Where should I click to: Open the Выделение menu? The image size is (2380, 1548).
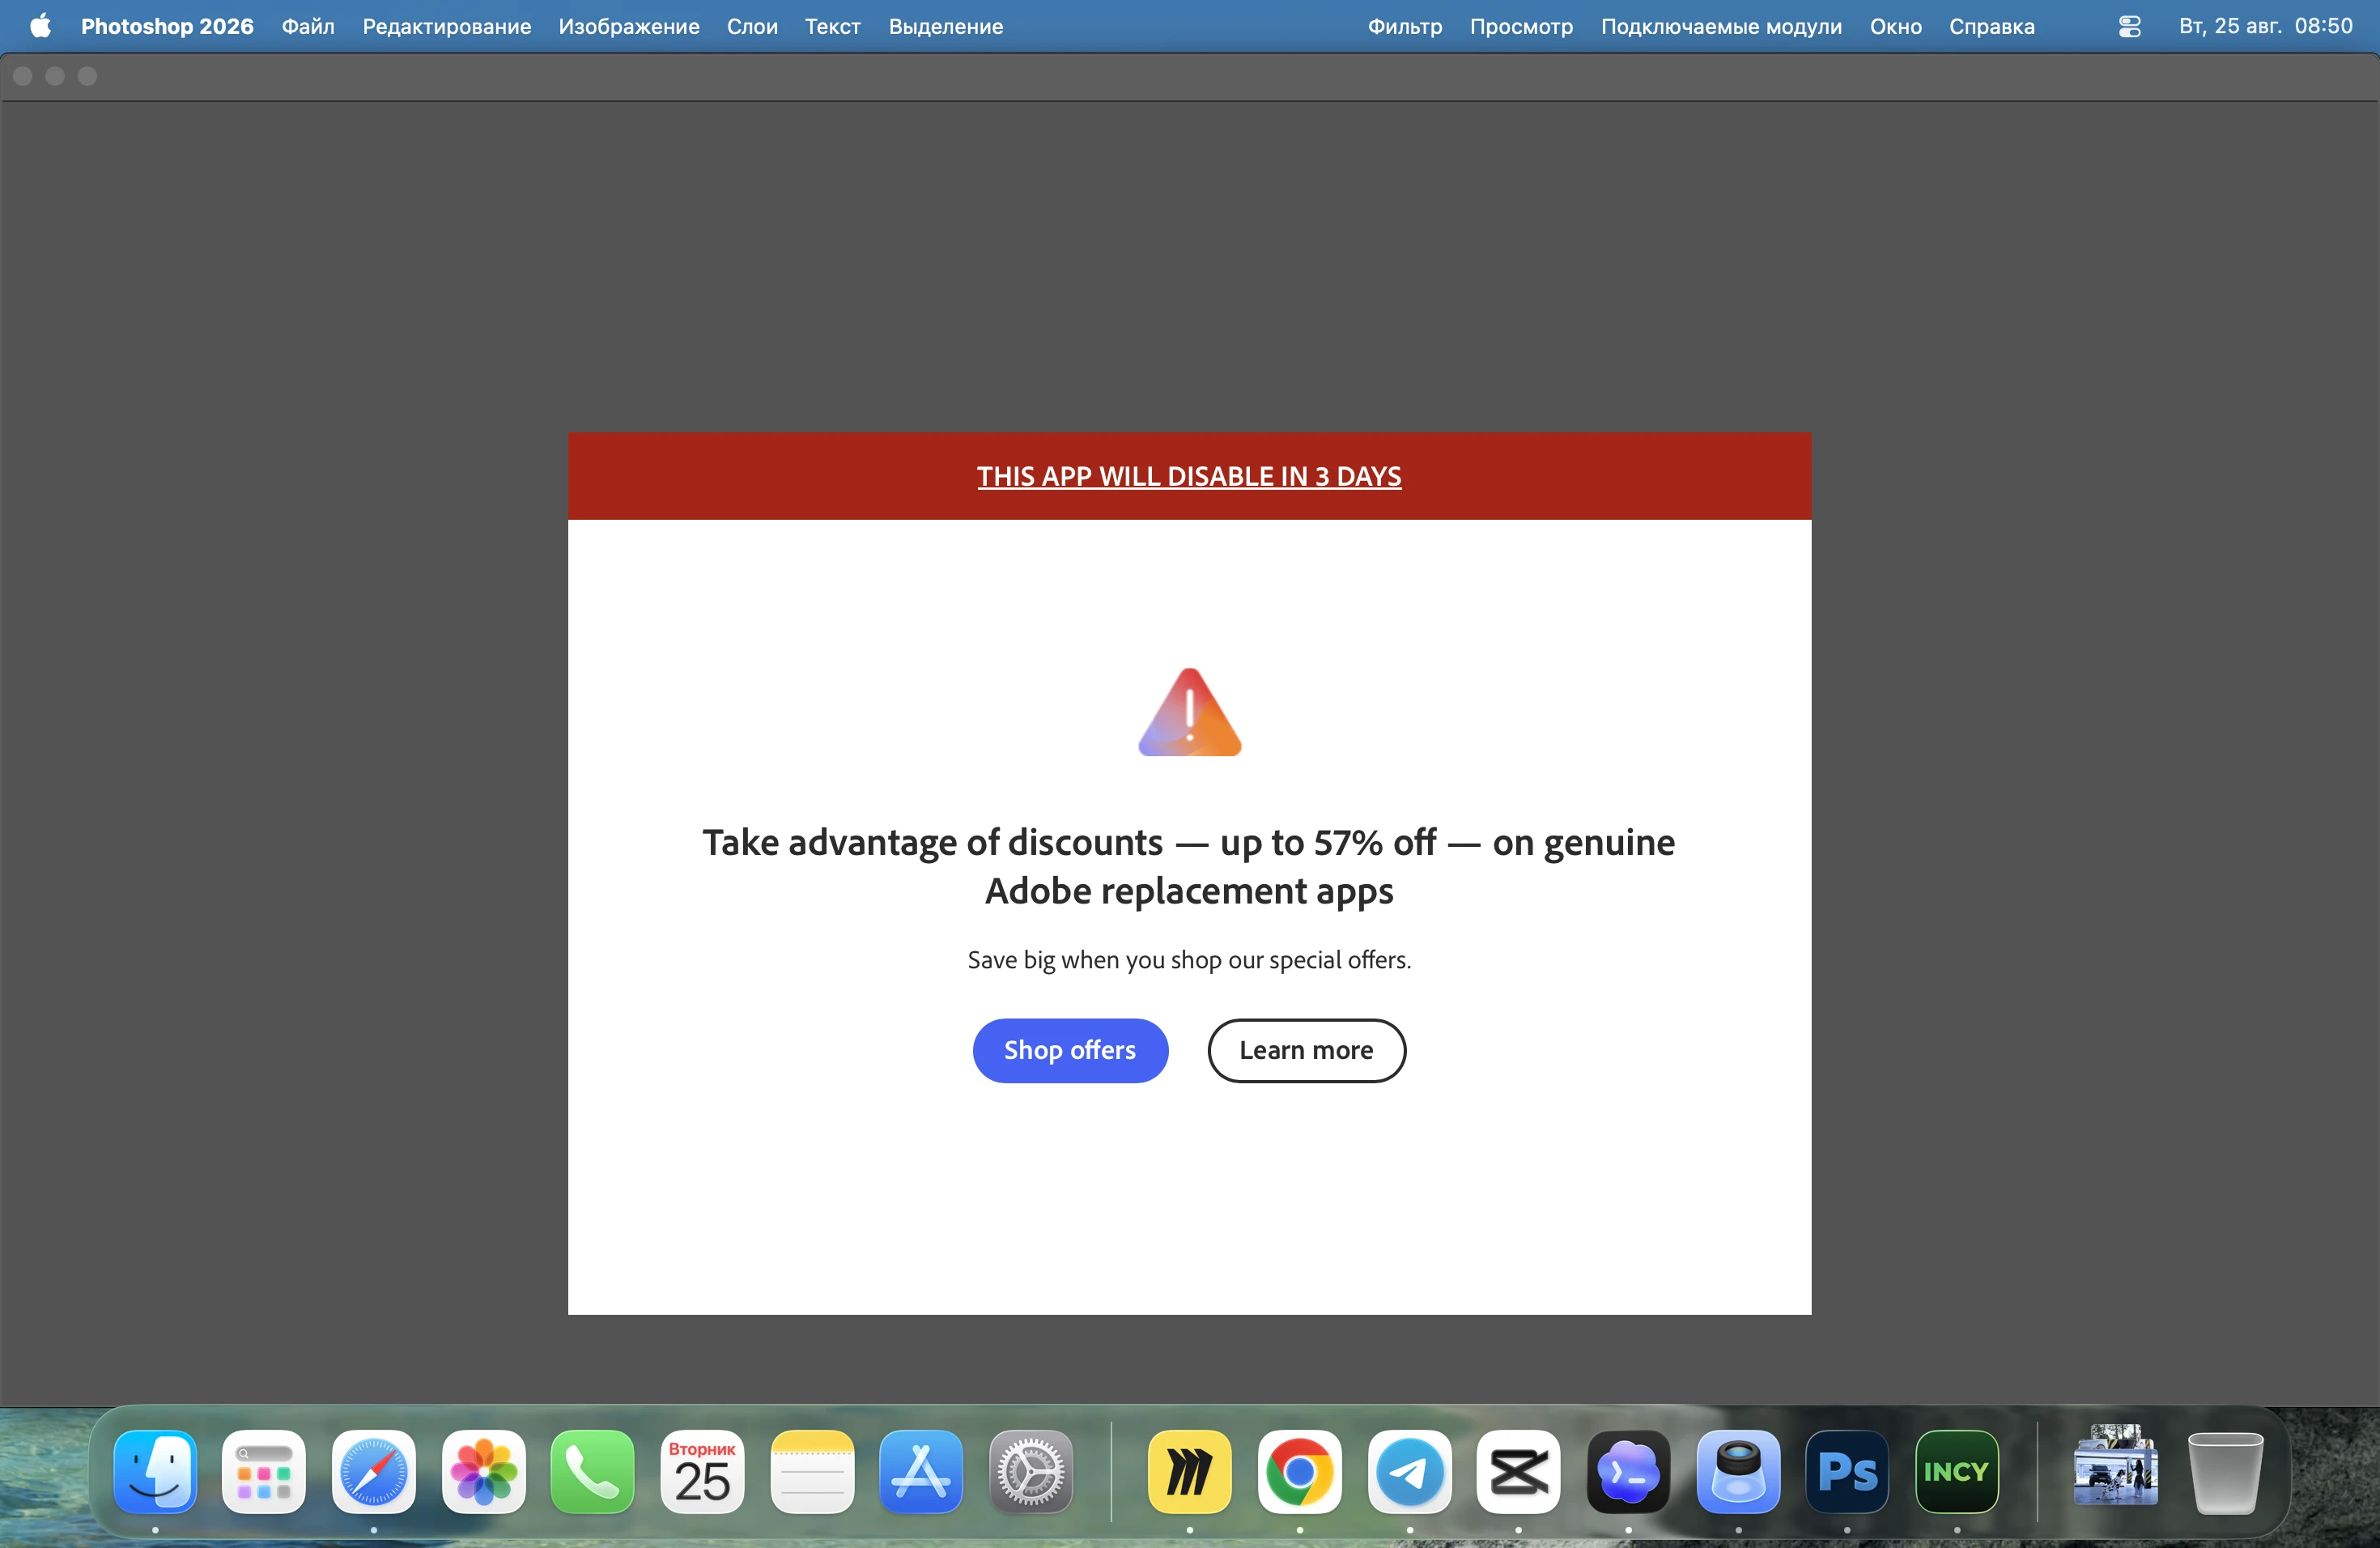click(946, 26)
